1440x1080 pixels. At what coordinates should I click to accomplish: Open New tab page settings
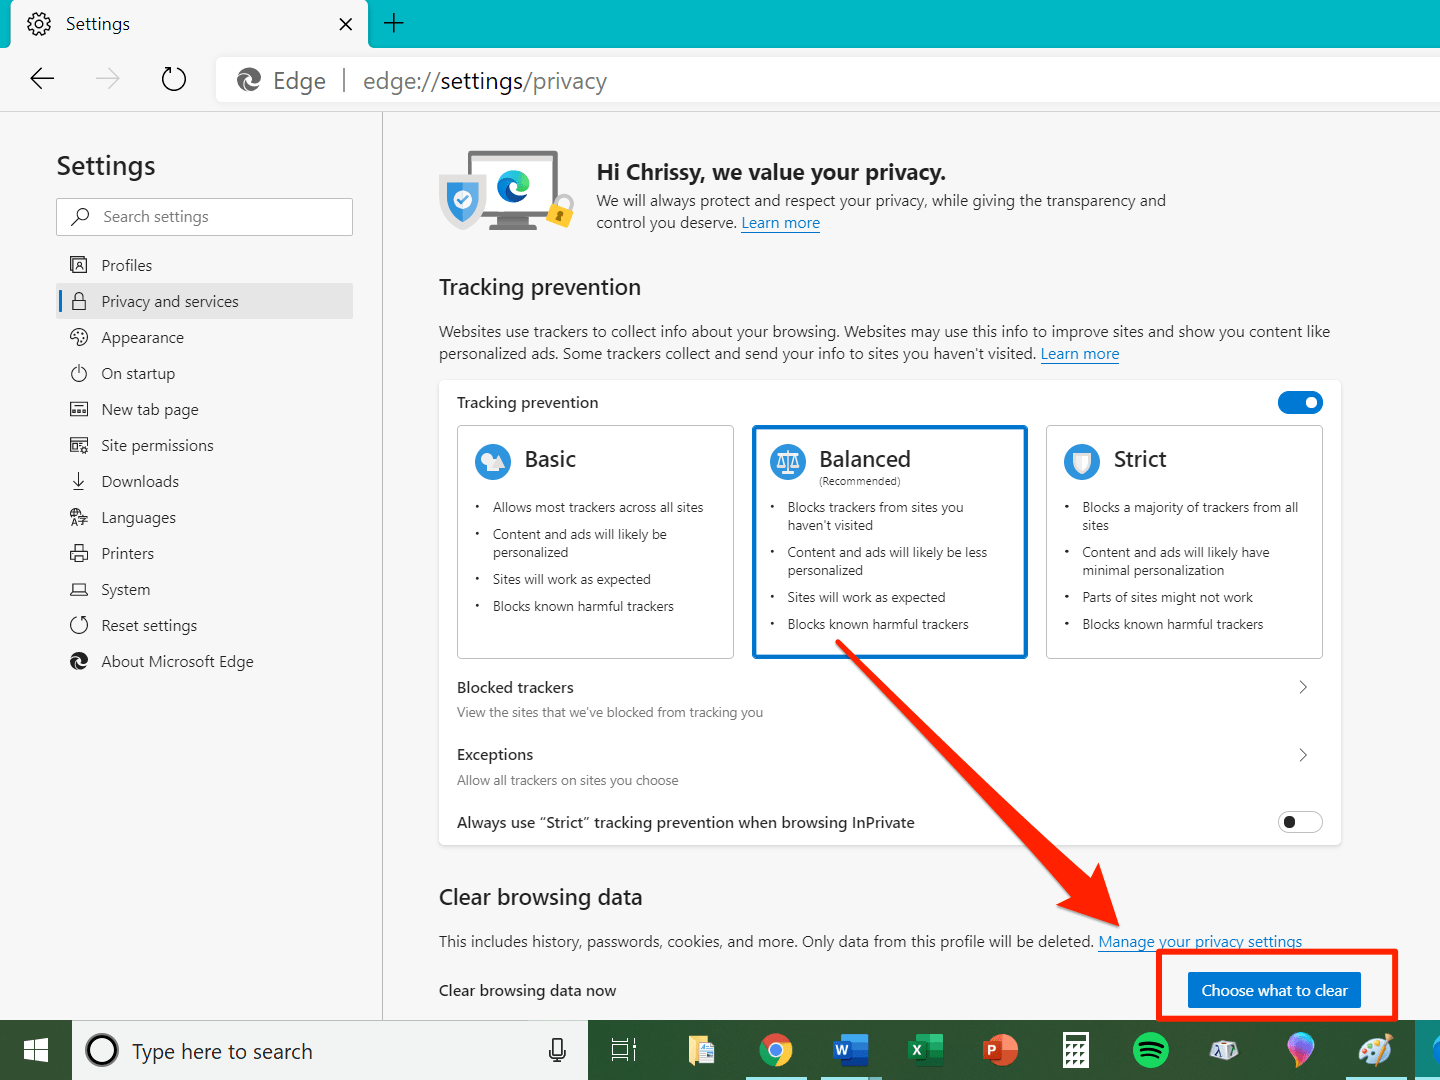[x=205, y=409]
